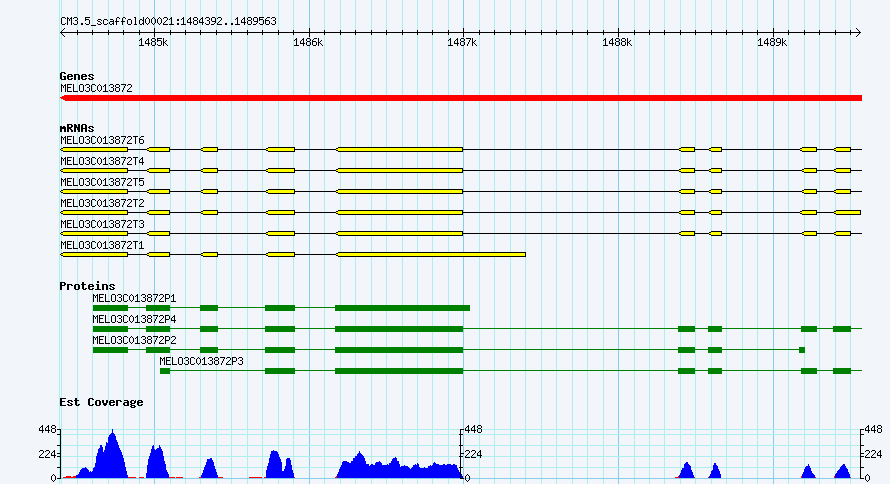This screenshot has width=890, height=484.
Task: Click the left axis 224 label
Action: [47, 454]
